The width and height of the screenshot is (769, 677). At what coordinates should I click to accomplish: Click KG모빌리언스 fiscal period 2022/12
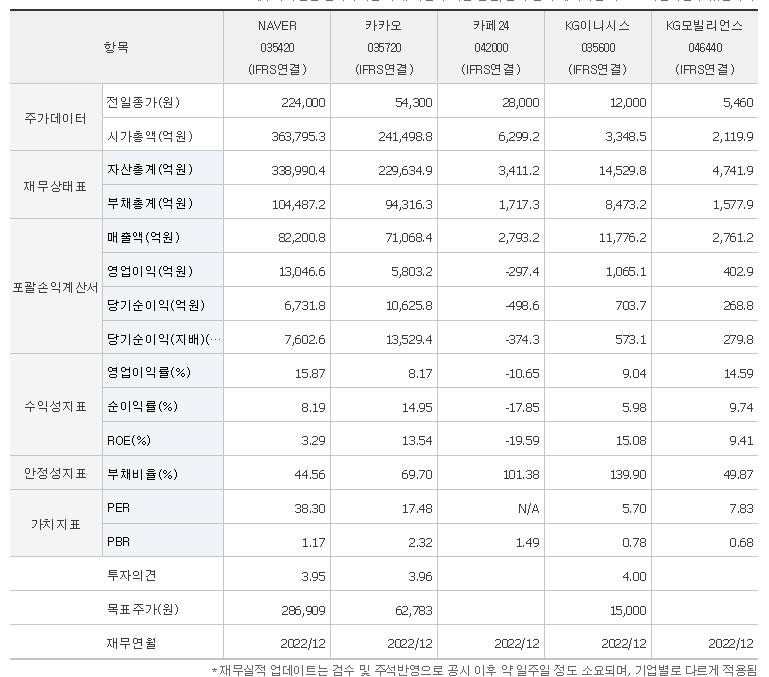[x=731, y=643]
